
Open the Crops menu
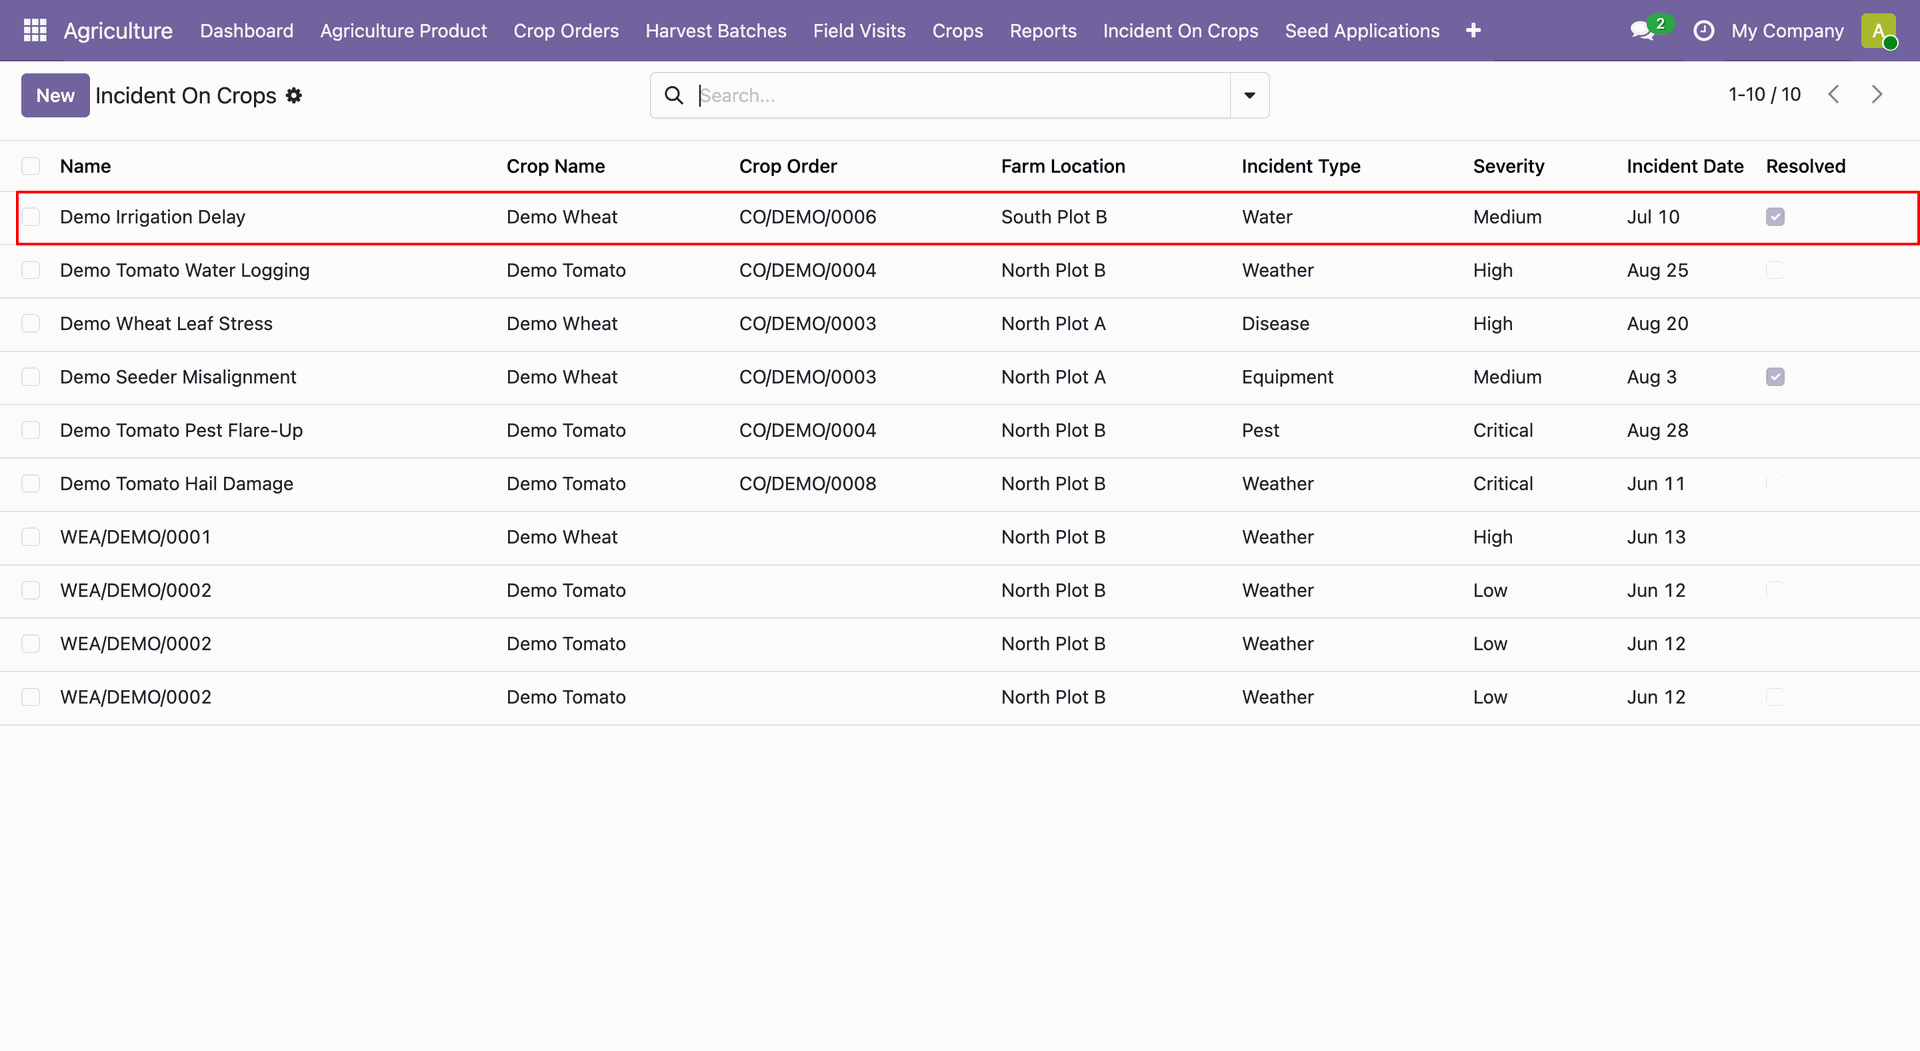(x=957, y=31)
